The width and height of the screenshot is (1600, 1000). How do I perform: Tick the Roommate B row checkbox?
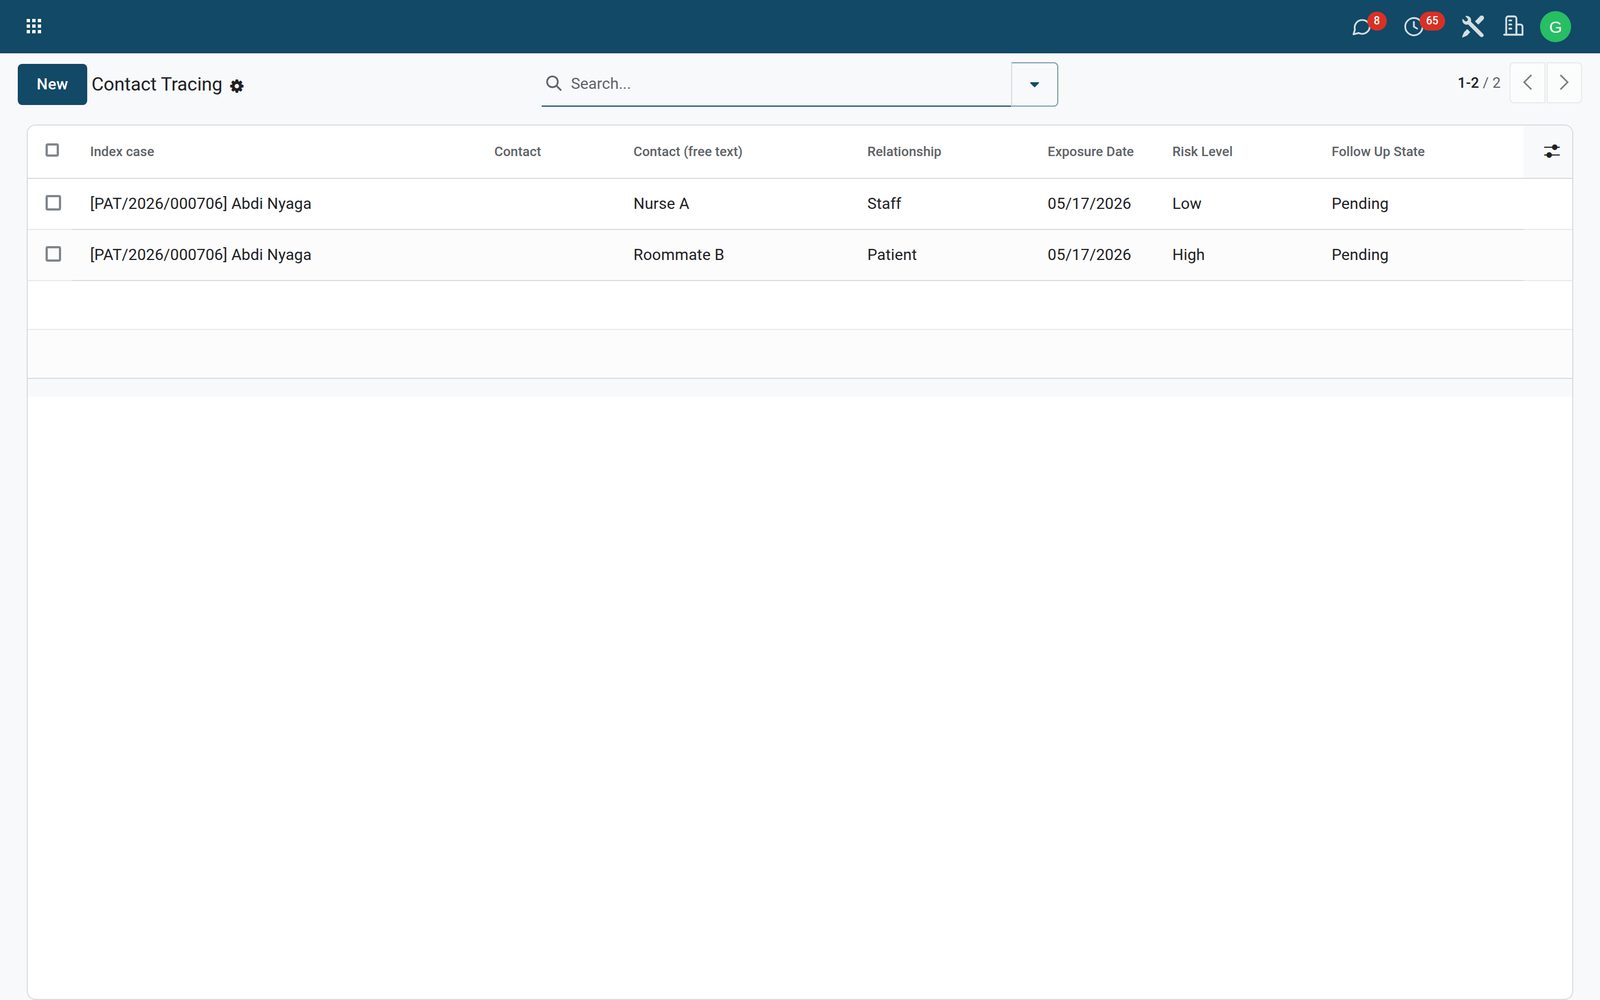click(53, 254)
